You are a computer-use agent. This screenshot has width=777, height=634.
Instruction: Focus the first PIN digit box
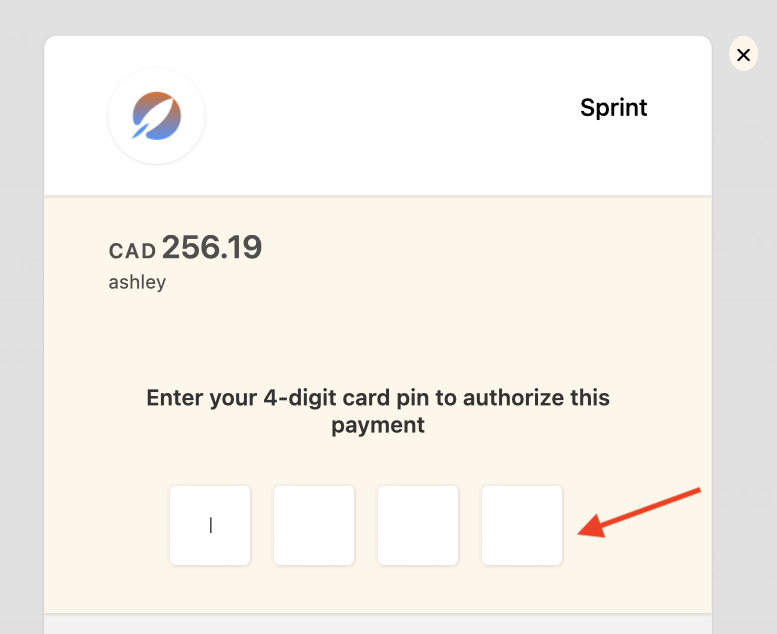(x=210, y=525)
